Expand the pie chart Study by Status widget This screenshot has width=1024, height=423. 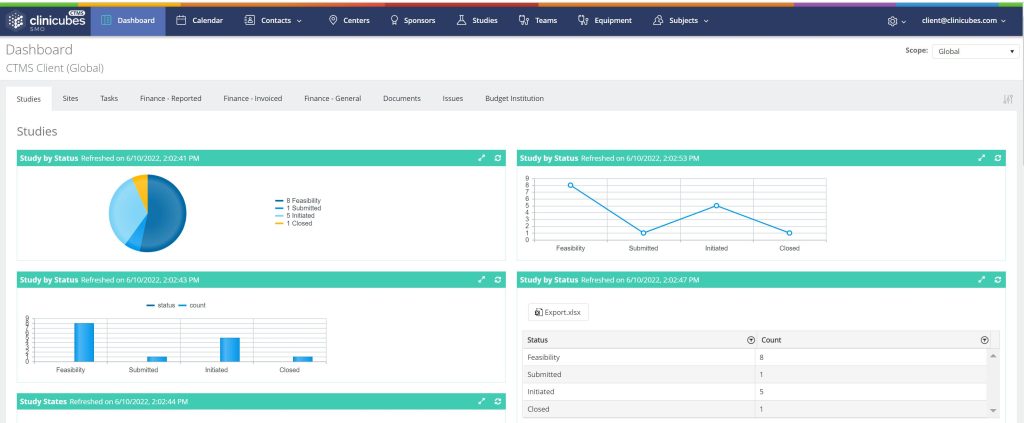coord(482,158)
